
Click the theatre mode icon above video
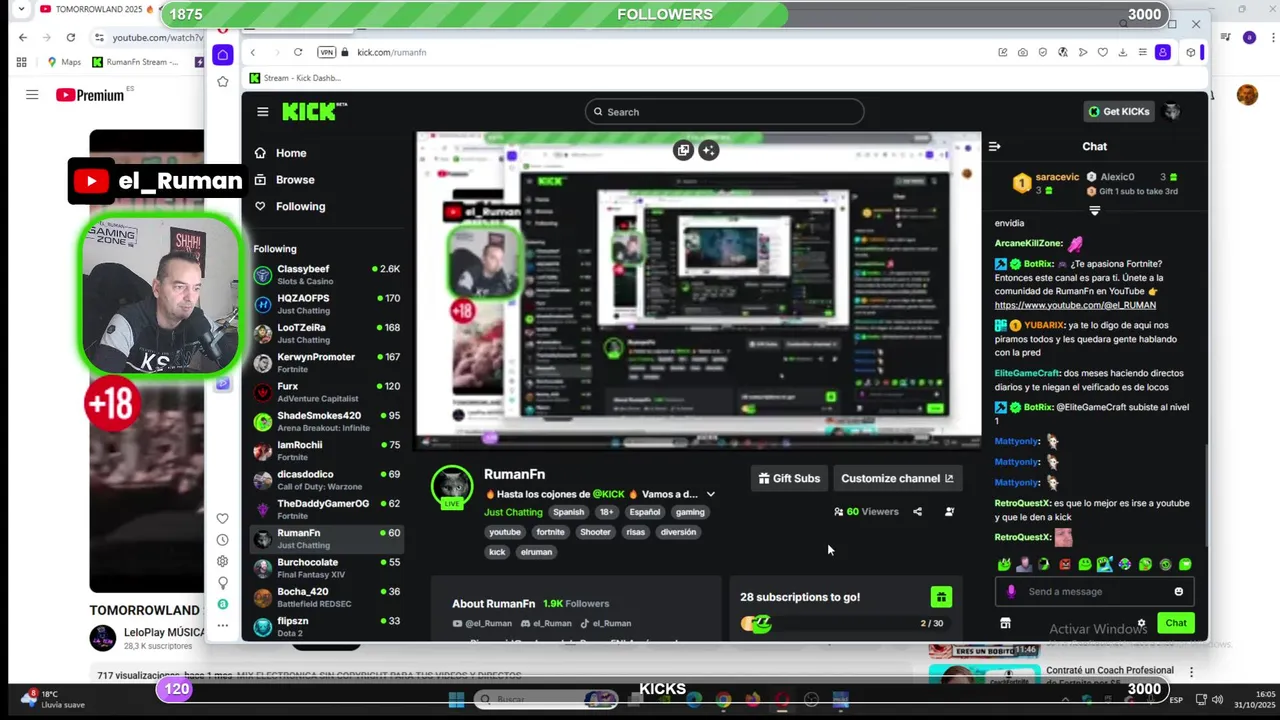click(x=683, y=150)
